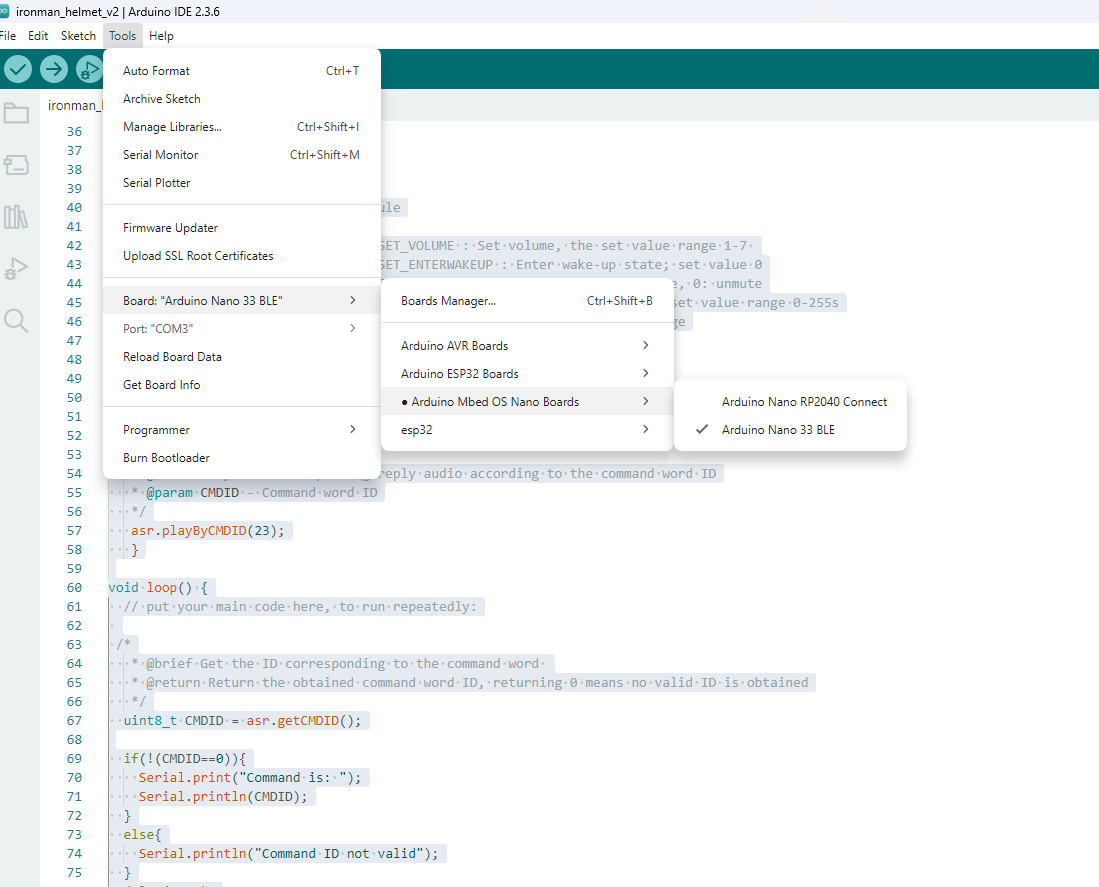This screenshot has height=887, width=1099.
Task: Click the "@return Return the obtained" comment line
Action: click(x=470, y=682)
